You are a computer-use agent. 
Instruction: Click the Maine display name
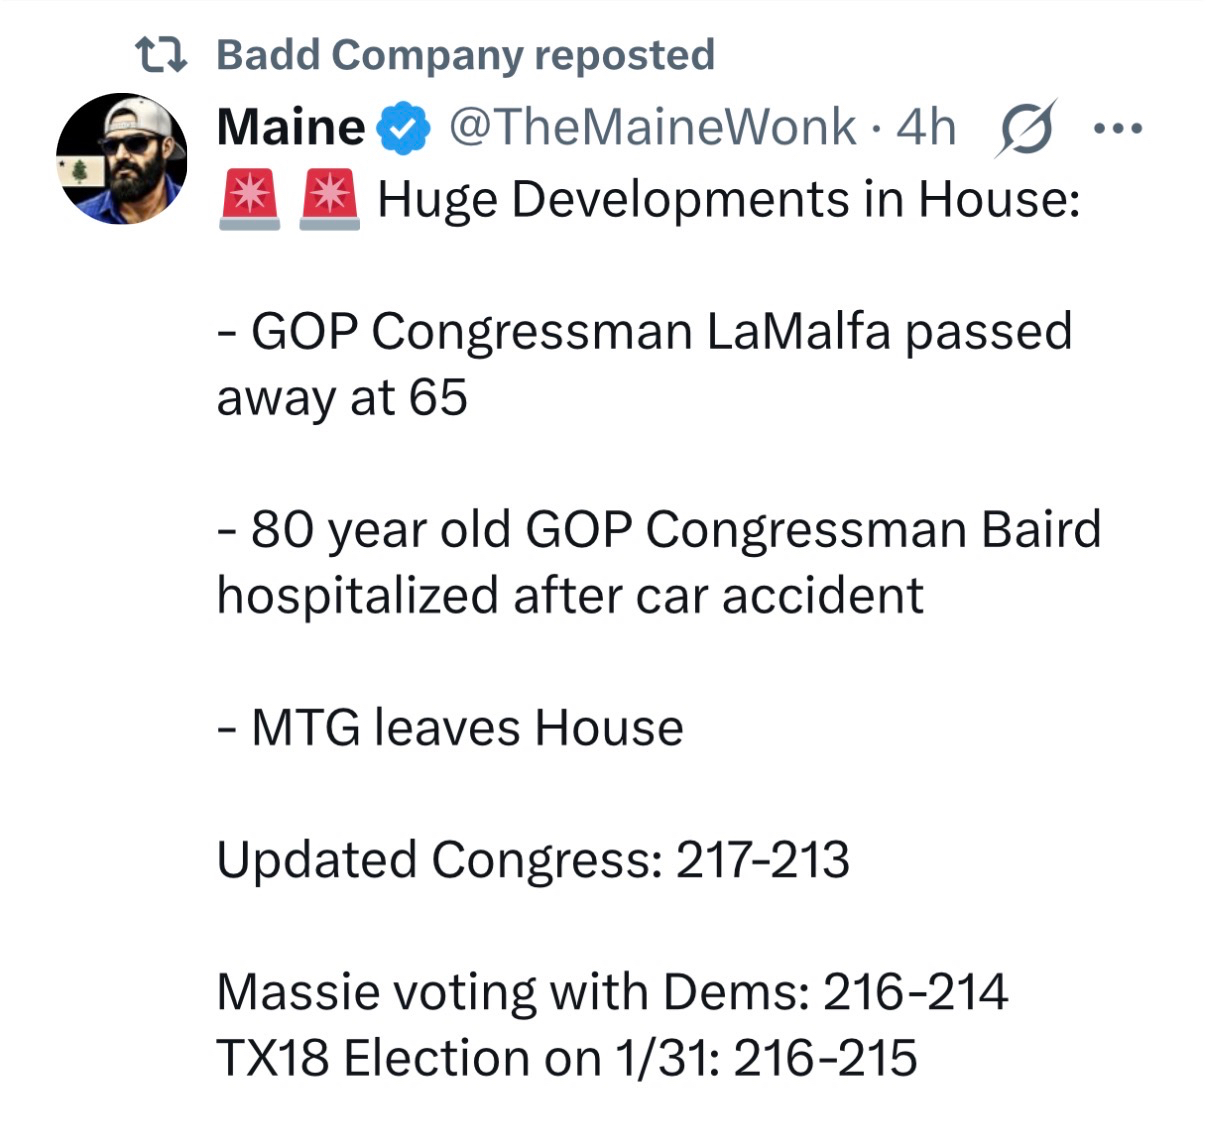pyautogui.click(x=290, y=128)
